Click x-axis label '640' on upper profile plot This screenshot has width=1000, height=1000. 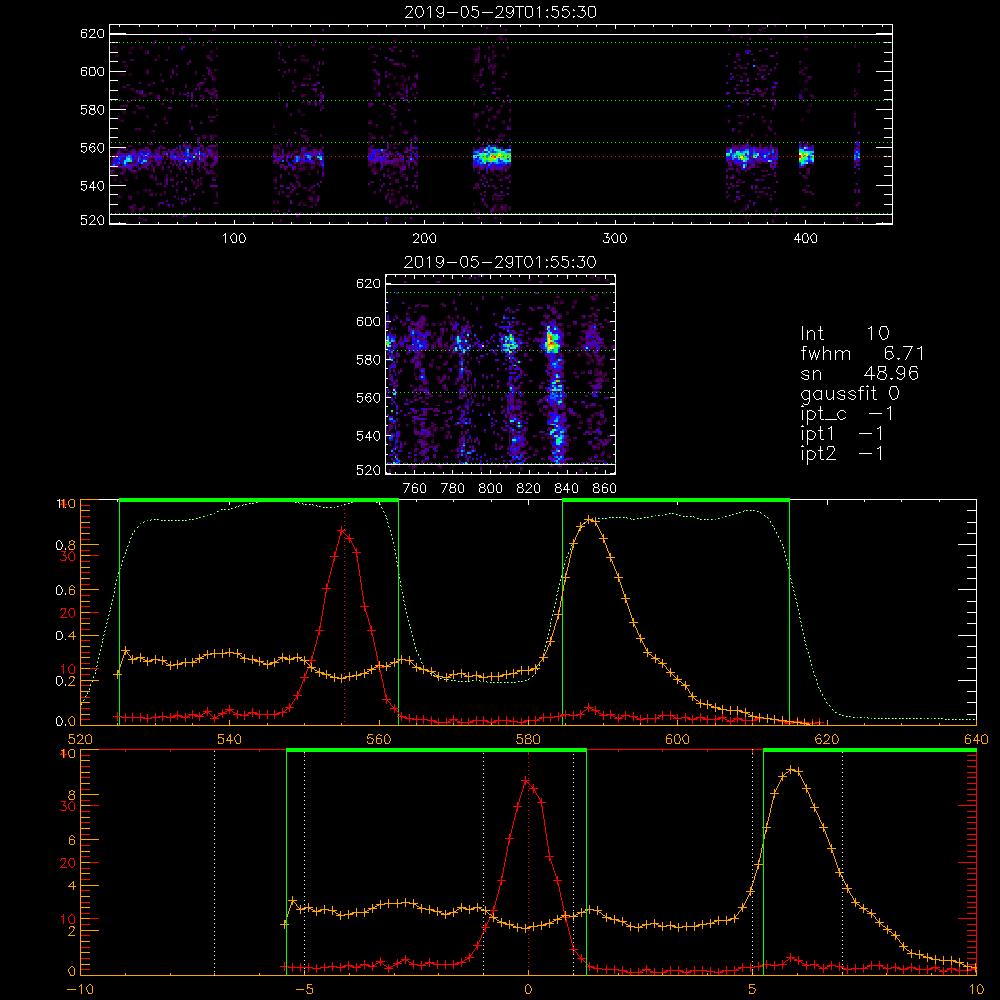(x=976, y=739)
